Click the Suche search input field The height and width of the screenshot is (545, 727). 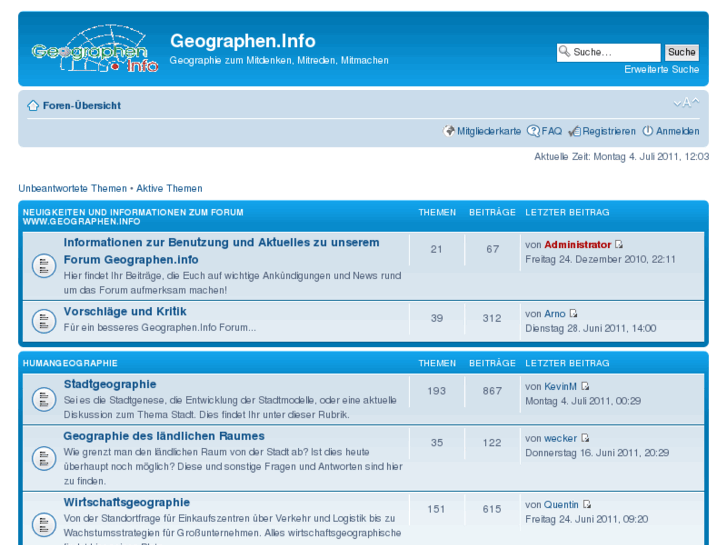coord(608,52)
